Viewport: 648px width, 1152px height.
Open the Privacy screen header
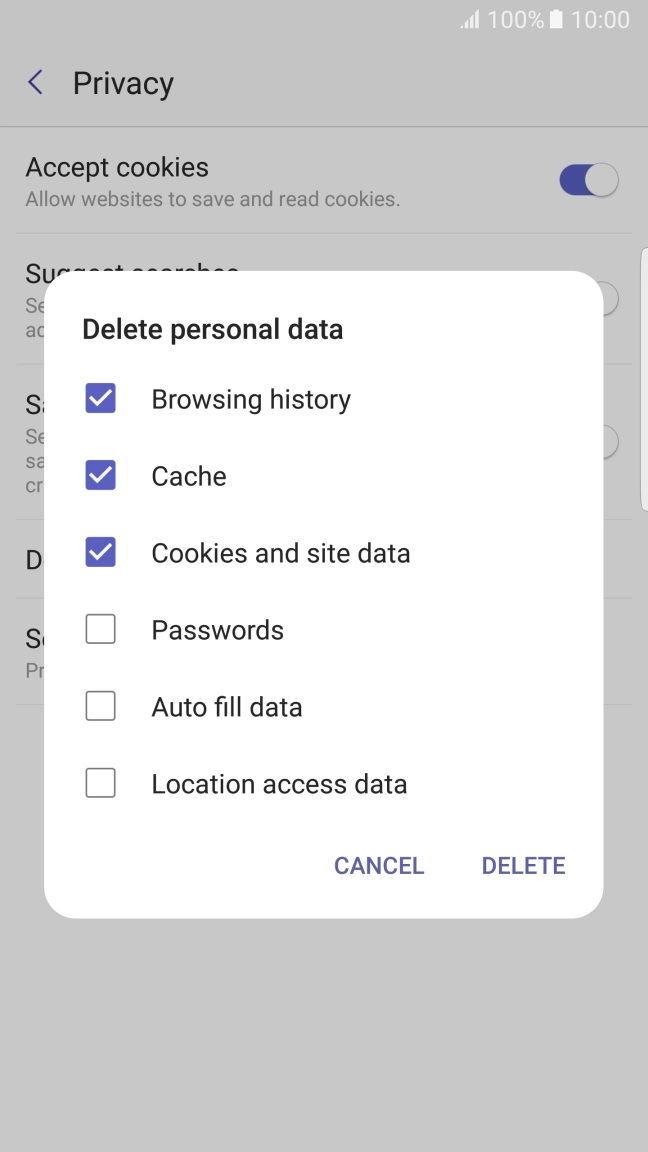click(122, 82)
